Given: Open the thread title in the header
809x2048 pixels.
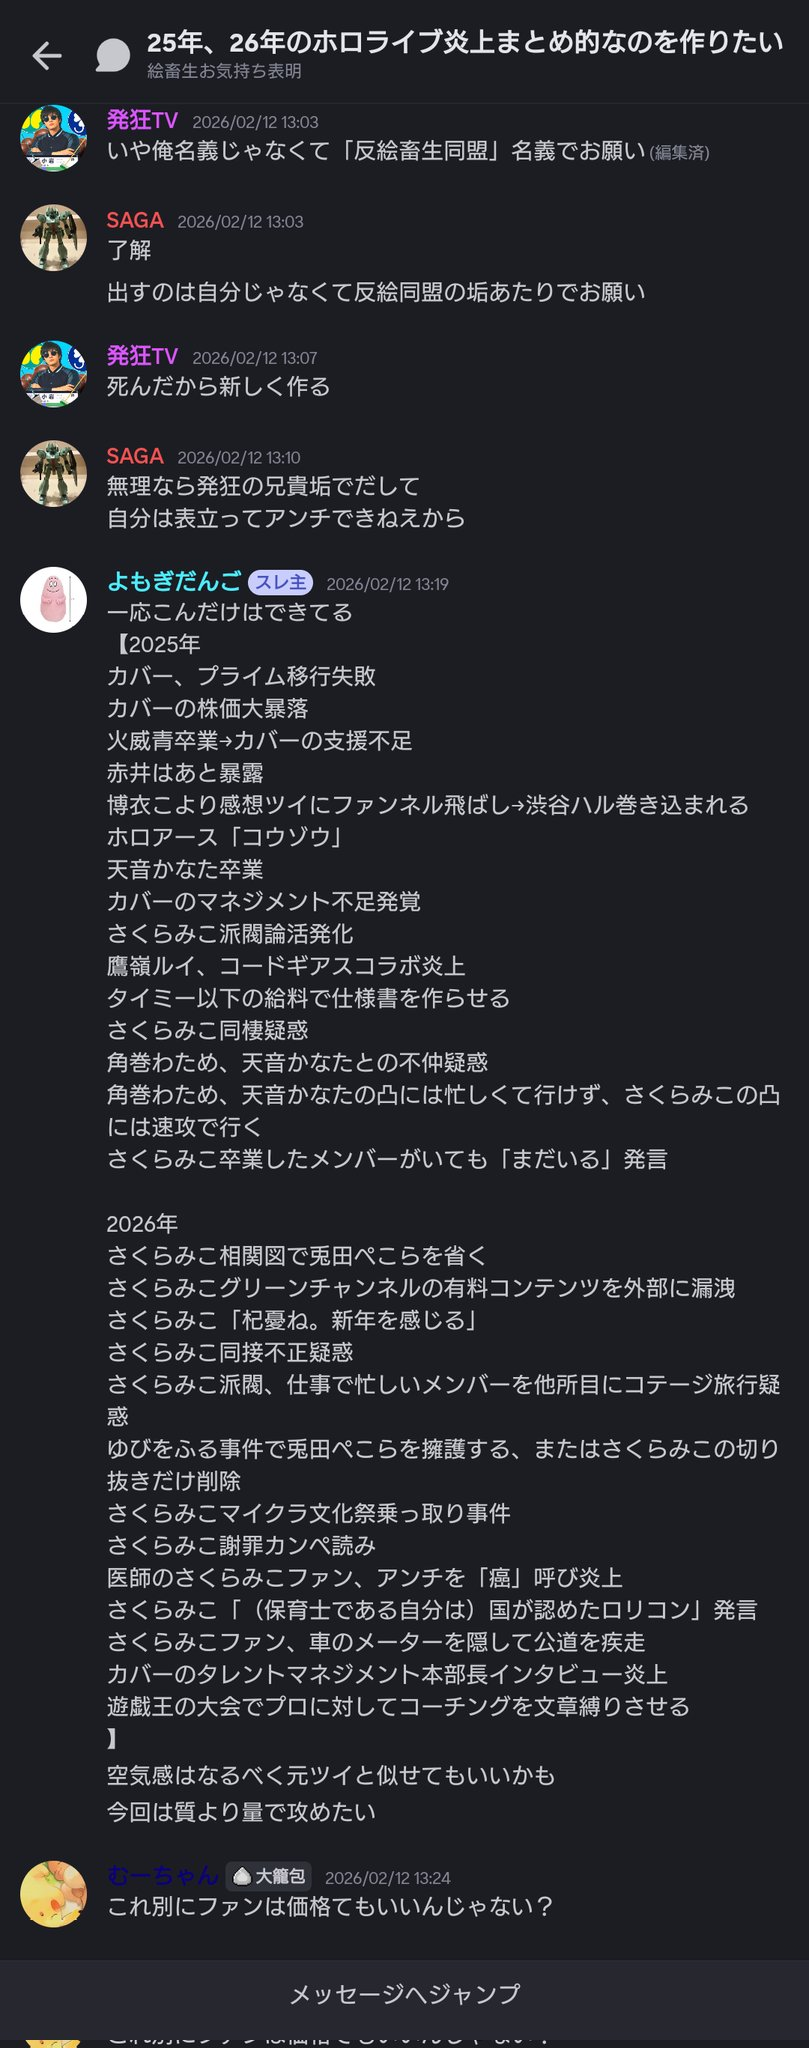Looking at the screenshot, I should (464, 43).
